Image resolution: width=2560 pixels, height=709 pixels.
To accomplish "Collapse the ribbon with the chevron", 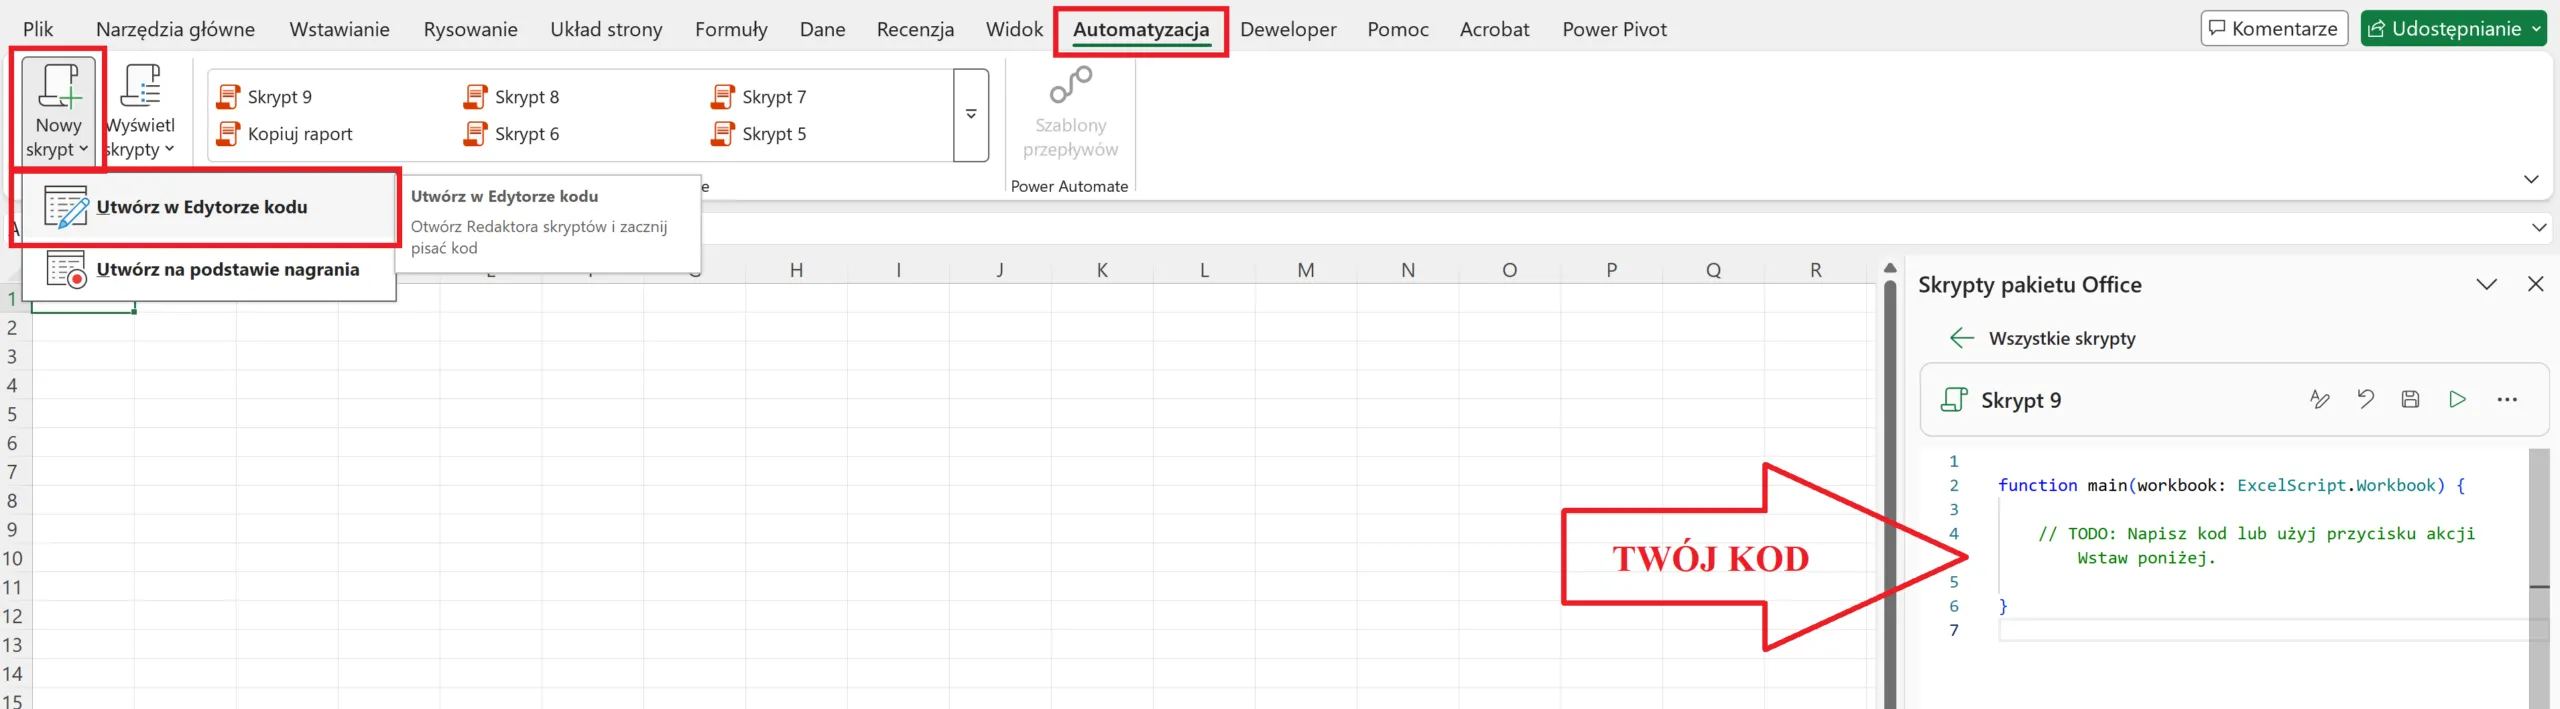I will [2531, 180].
